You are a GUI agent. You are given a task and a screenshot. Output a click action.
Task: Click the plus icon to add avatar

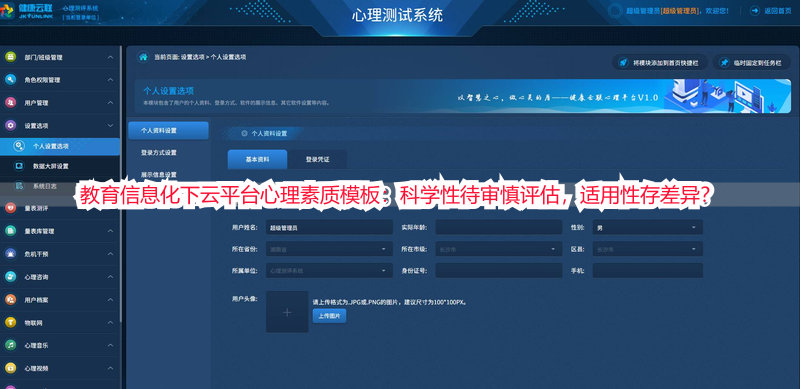(x=287, y=312)
